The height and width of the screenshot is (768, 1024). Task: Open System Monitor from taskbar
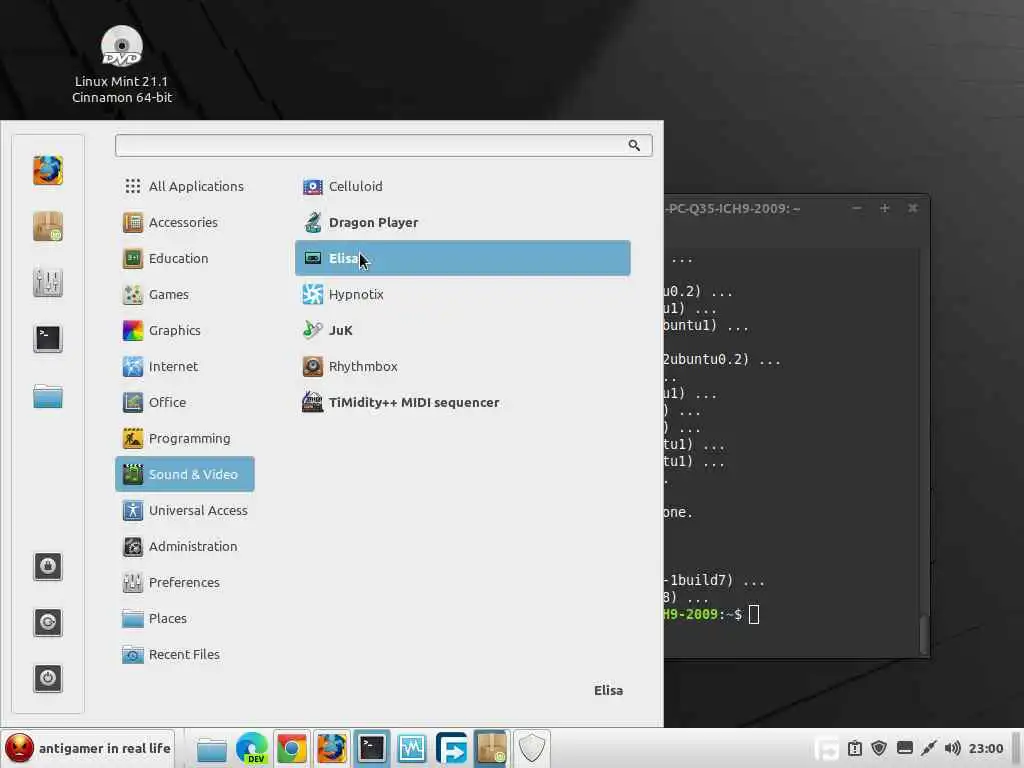tap(412, 748)
